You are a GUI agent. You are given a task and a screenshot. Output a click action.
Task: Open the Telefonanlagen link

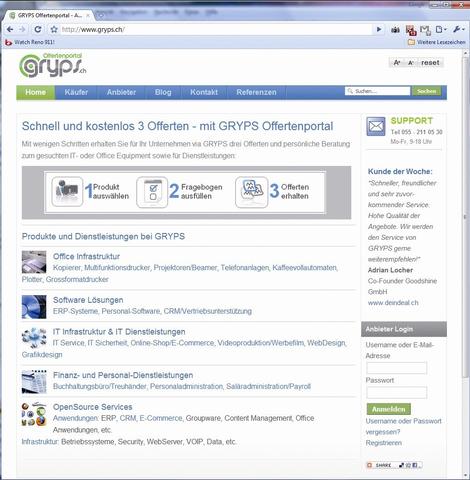[245, 268]
